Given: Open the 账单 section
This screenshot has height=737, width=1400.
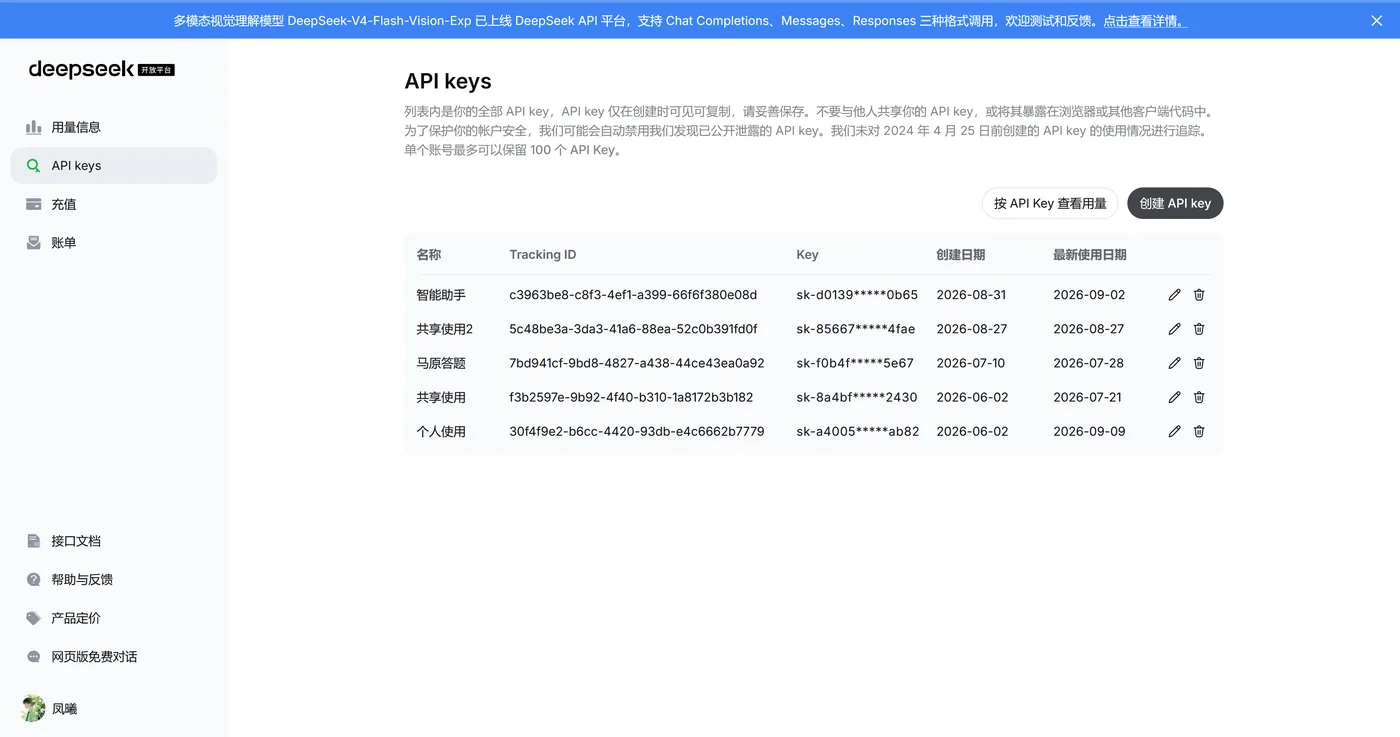Looking at the screenshot, I should [113, 243].
